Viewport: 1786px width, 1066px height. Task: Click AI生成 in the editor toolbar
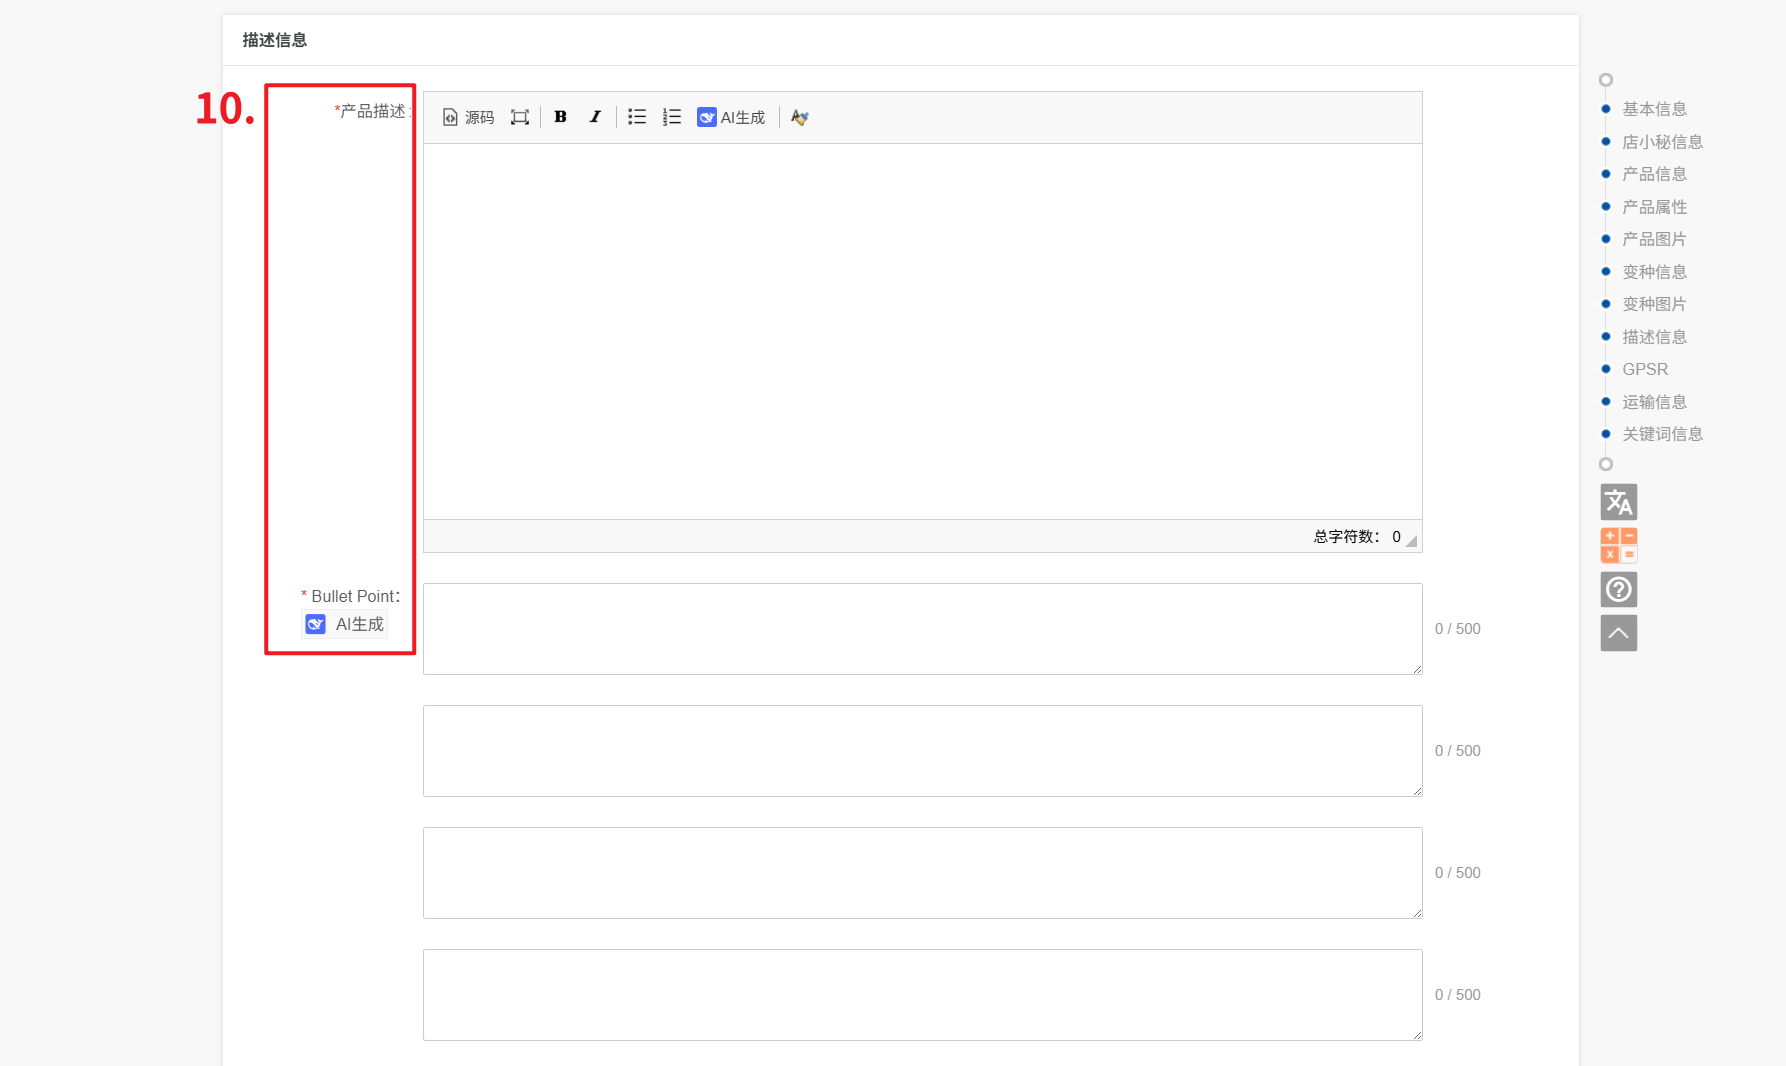[x=731, y=117]
